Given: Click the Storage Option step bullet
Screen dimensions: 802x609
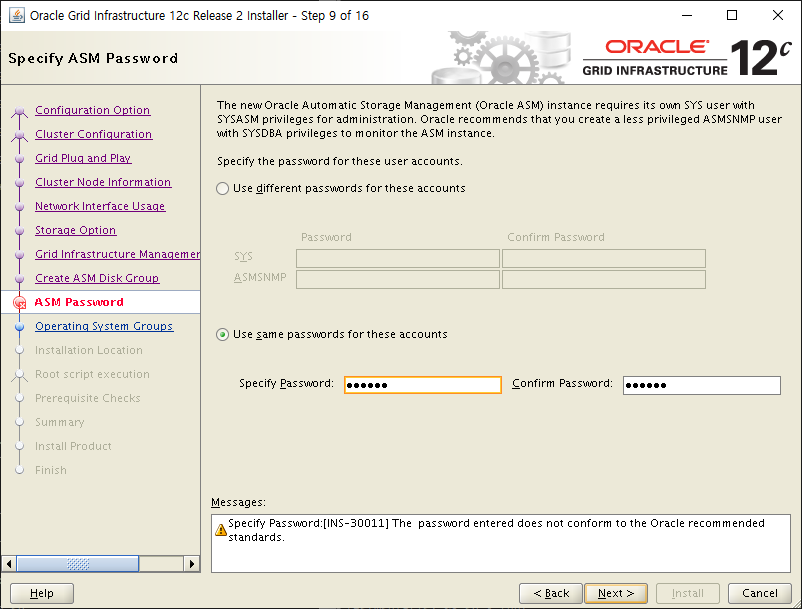Looking at the screenshot, I should click(x=19, y=231).
